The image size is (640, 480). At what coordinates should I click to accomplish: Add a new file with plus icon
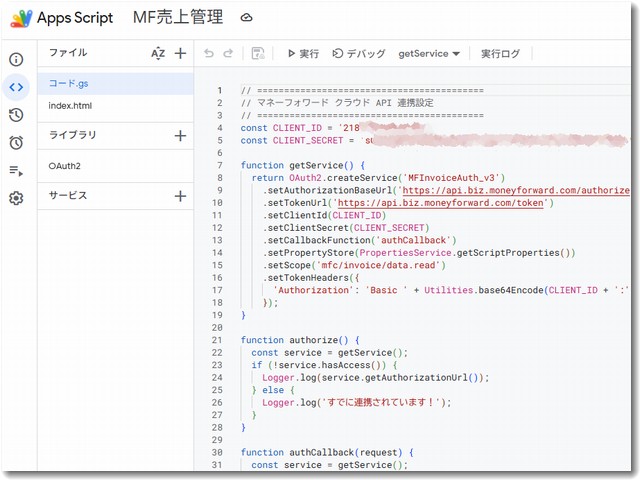(x=180, y=53)
